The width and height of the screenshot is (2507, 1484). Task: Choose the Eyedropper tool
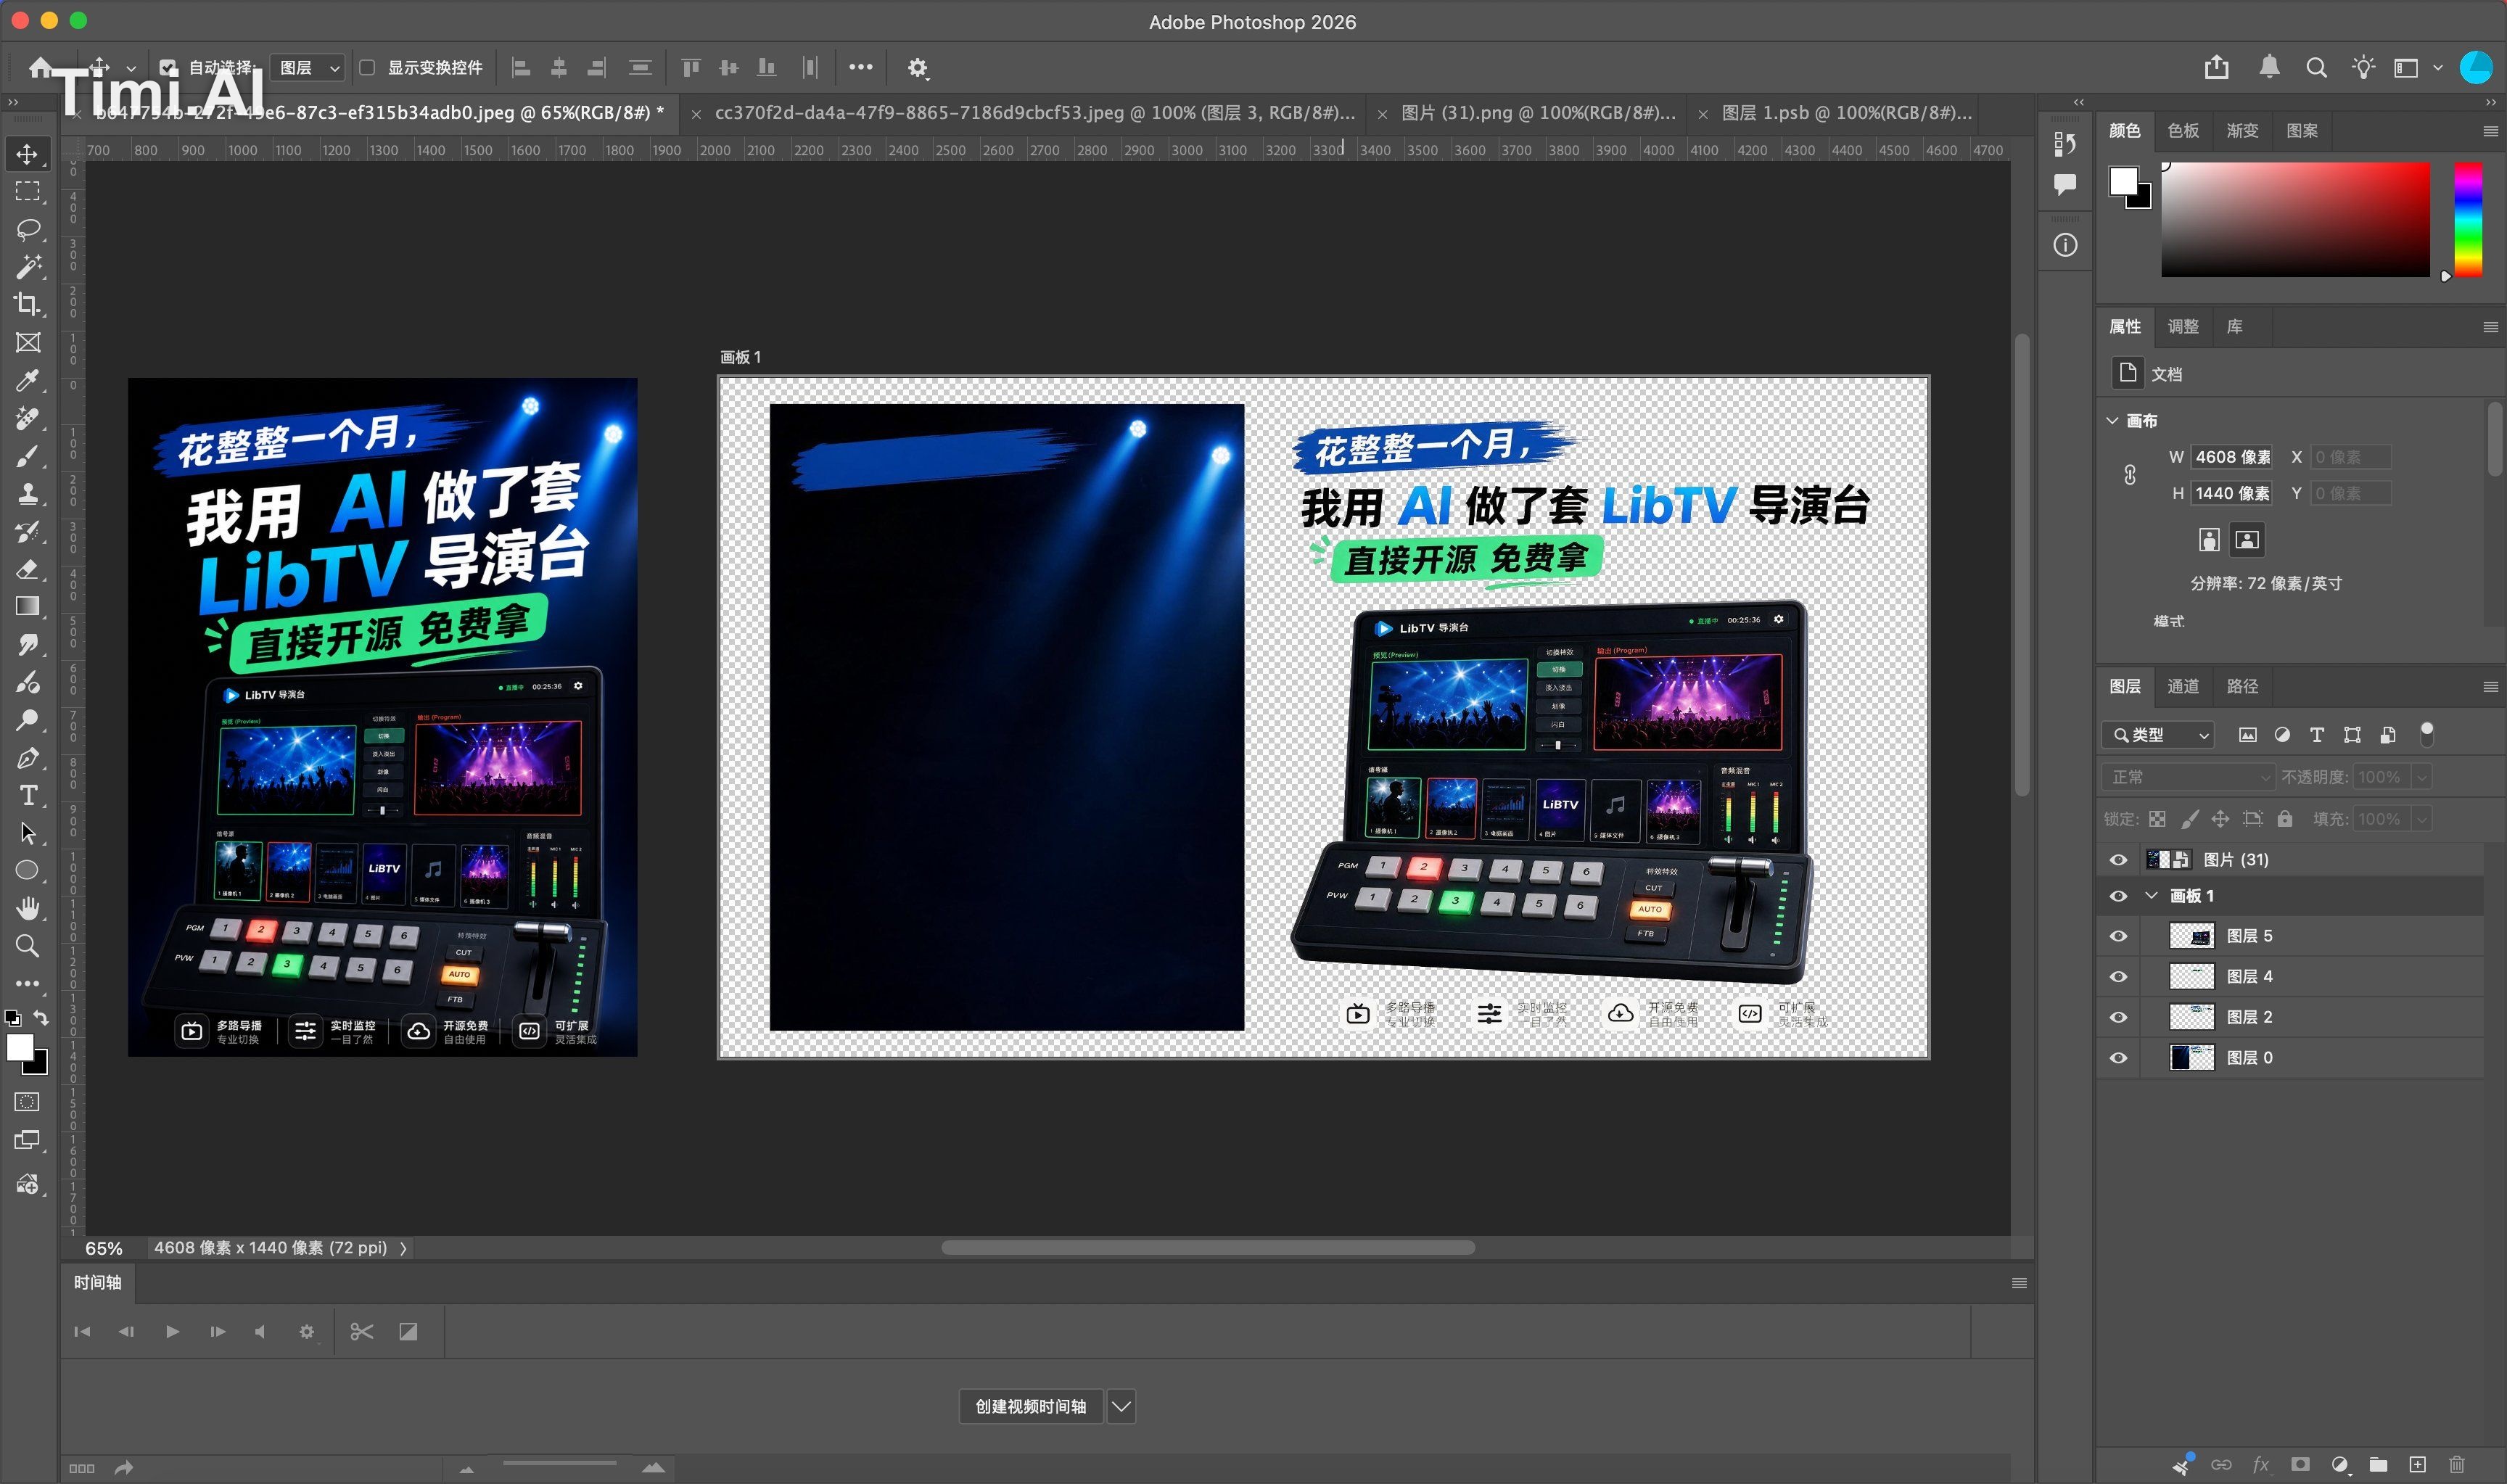tap(28, 380)
